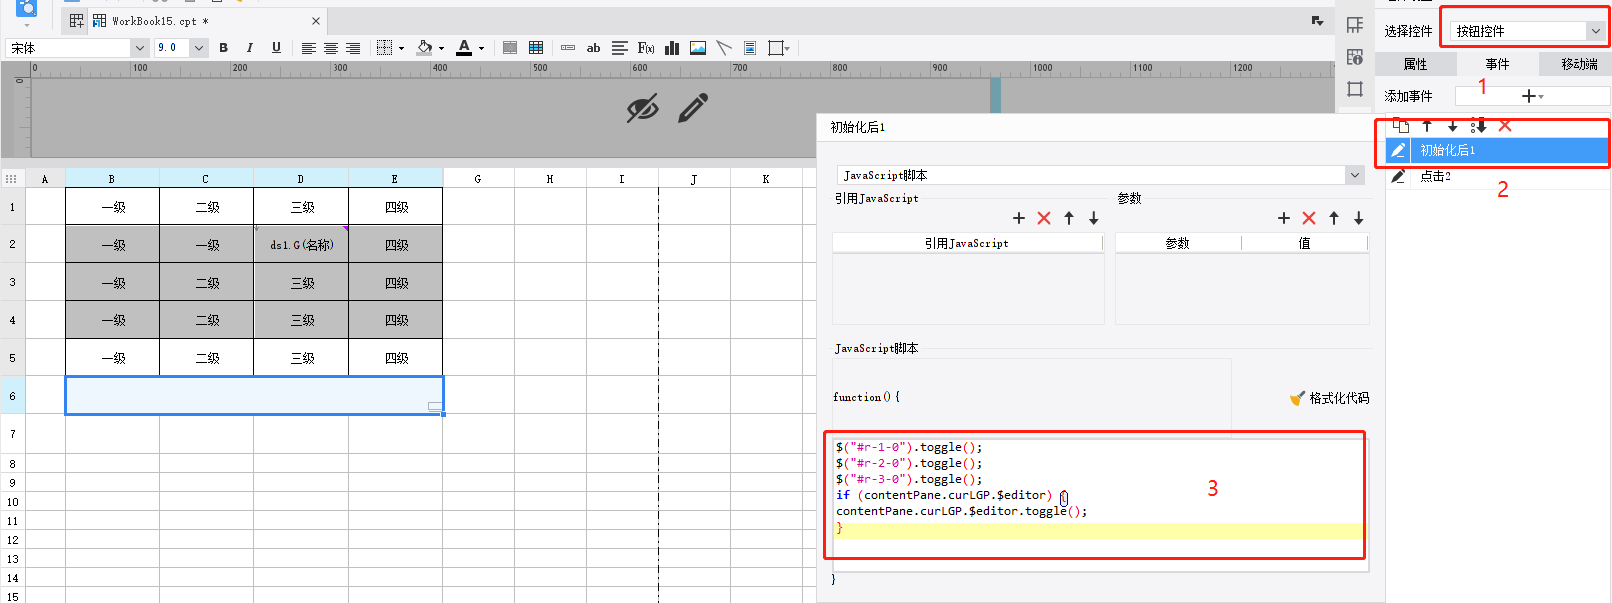The height and width of the screenshot is (603, 1612).
Task: Open the template tab list arrow
Action: 1317,21
